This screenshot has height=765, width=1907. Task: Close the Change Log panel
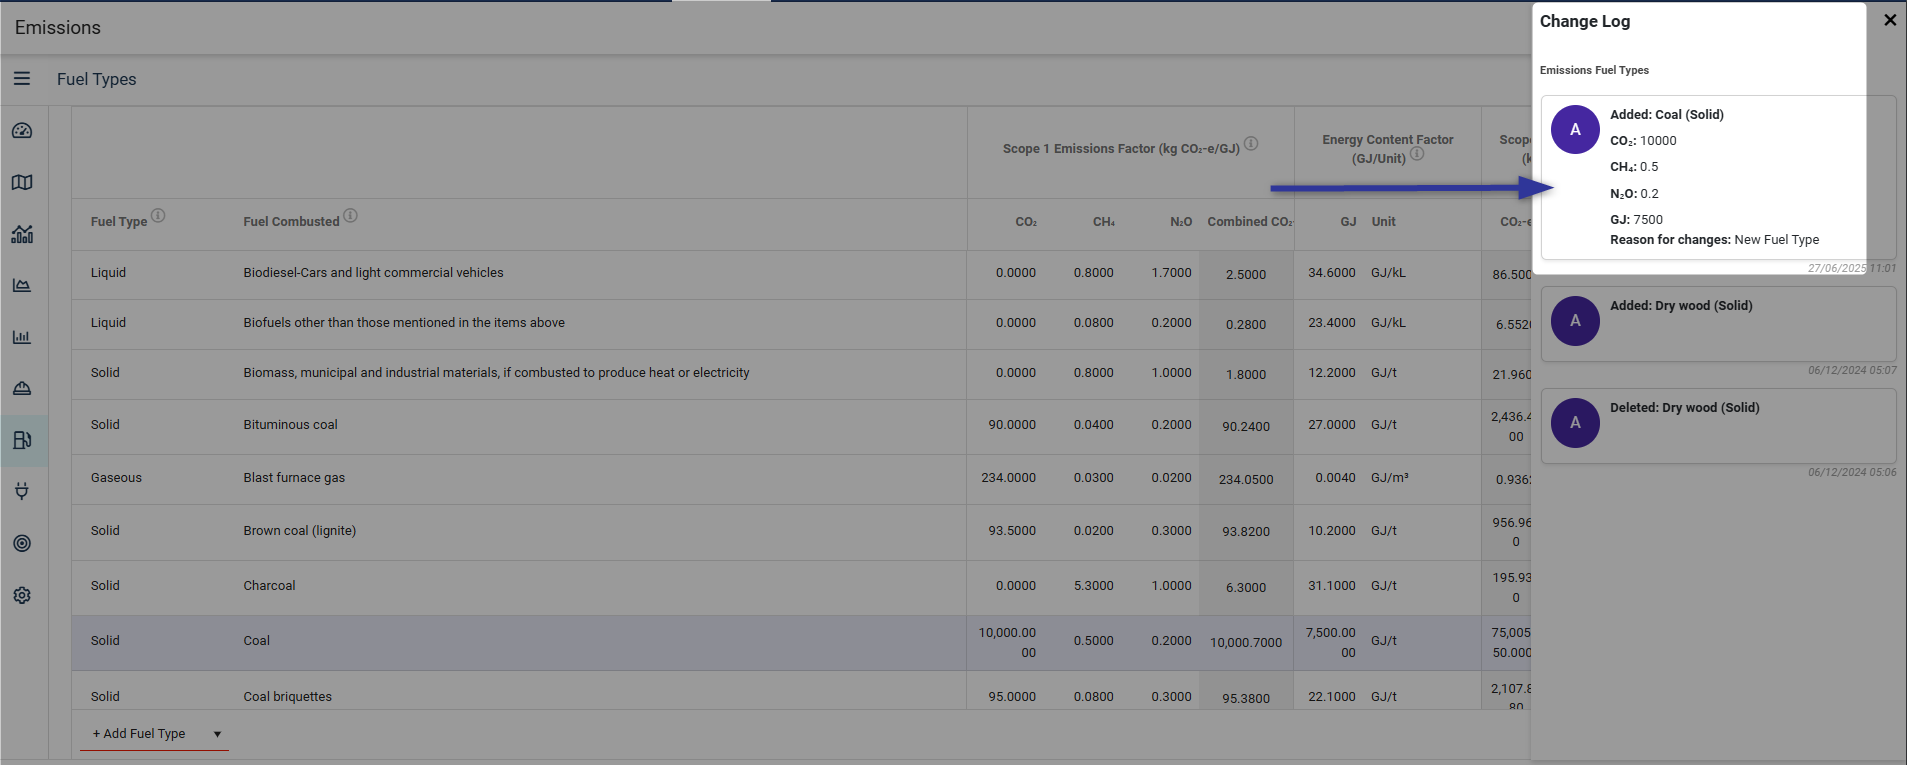[x=1890, y=20]
